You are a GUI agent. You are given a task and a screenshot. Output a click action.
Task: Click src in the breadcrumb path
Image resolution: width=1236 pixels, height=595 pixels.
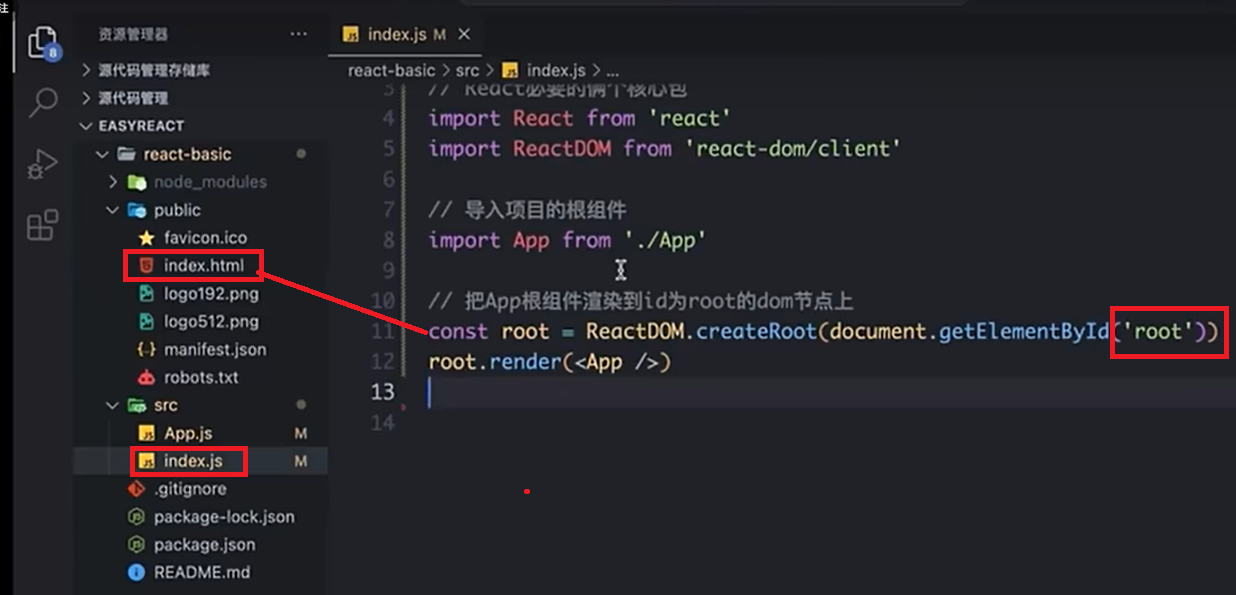(x=468, y=71)
